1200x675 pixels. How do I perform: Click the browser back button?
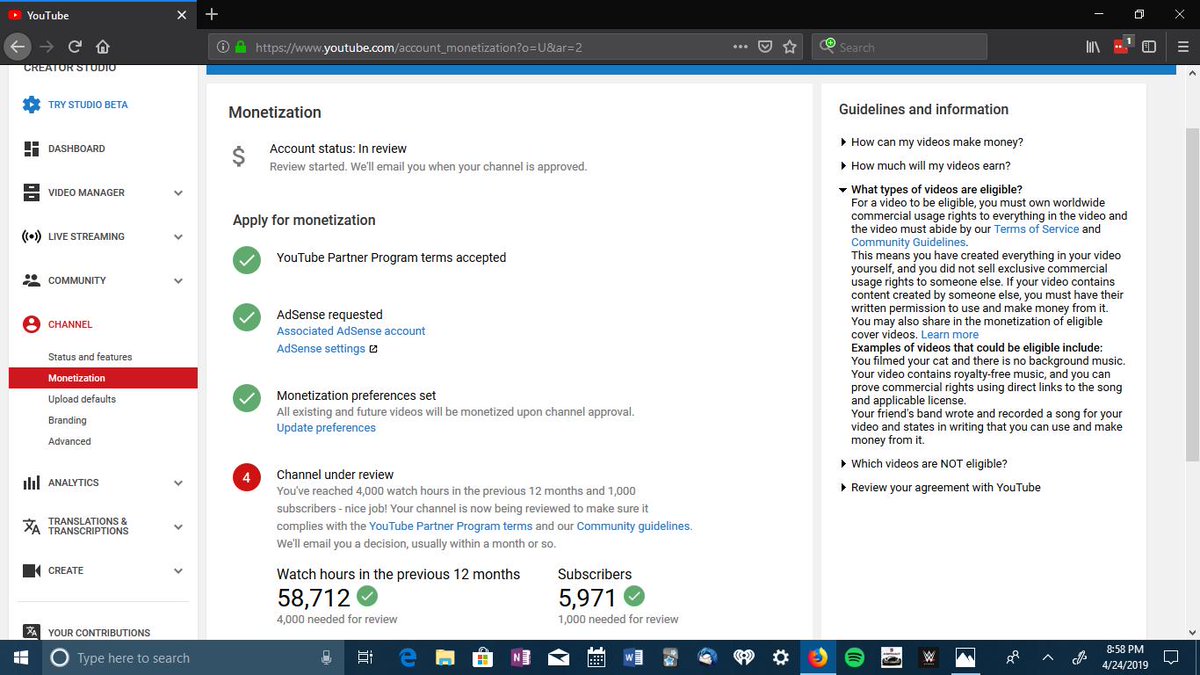pos(17,46)
